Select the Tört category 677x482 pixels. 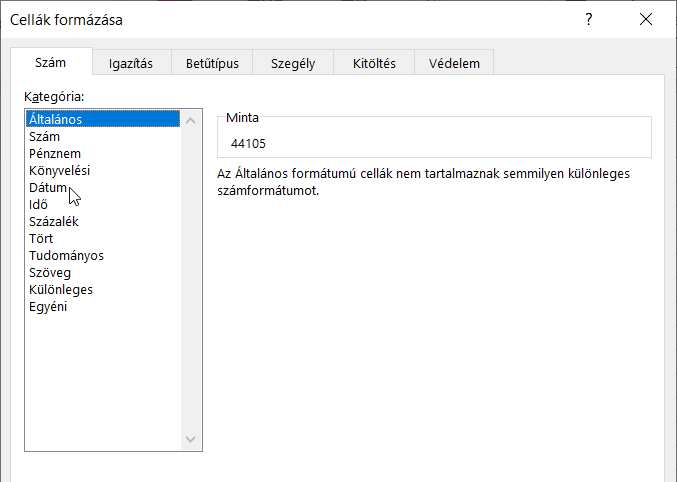pyautogui.click(x=42, y=239)
